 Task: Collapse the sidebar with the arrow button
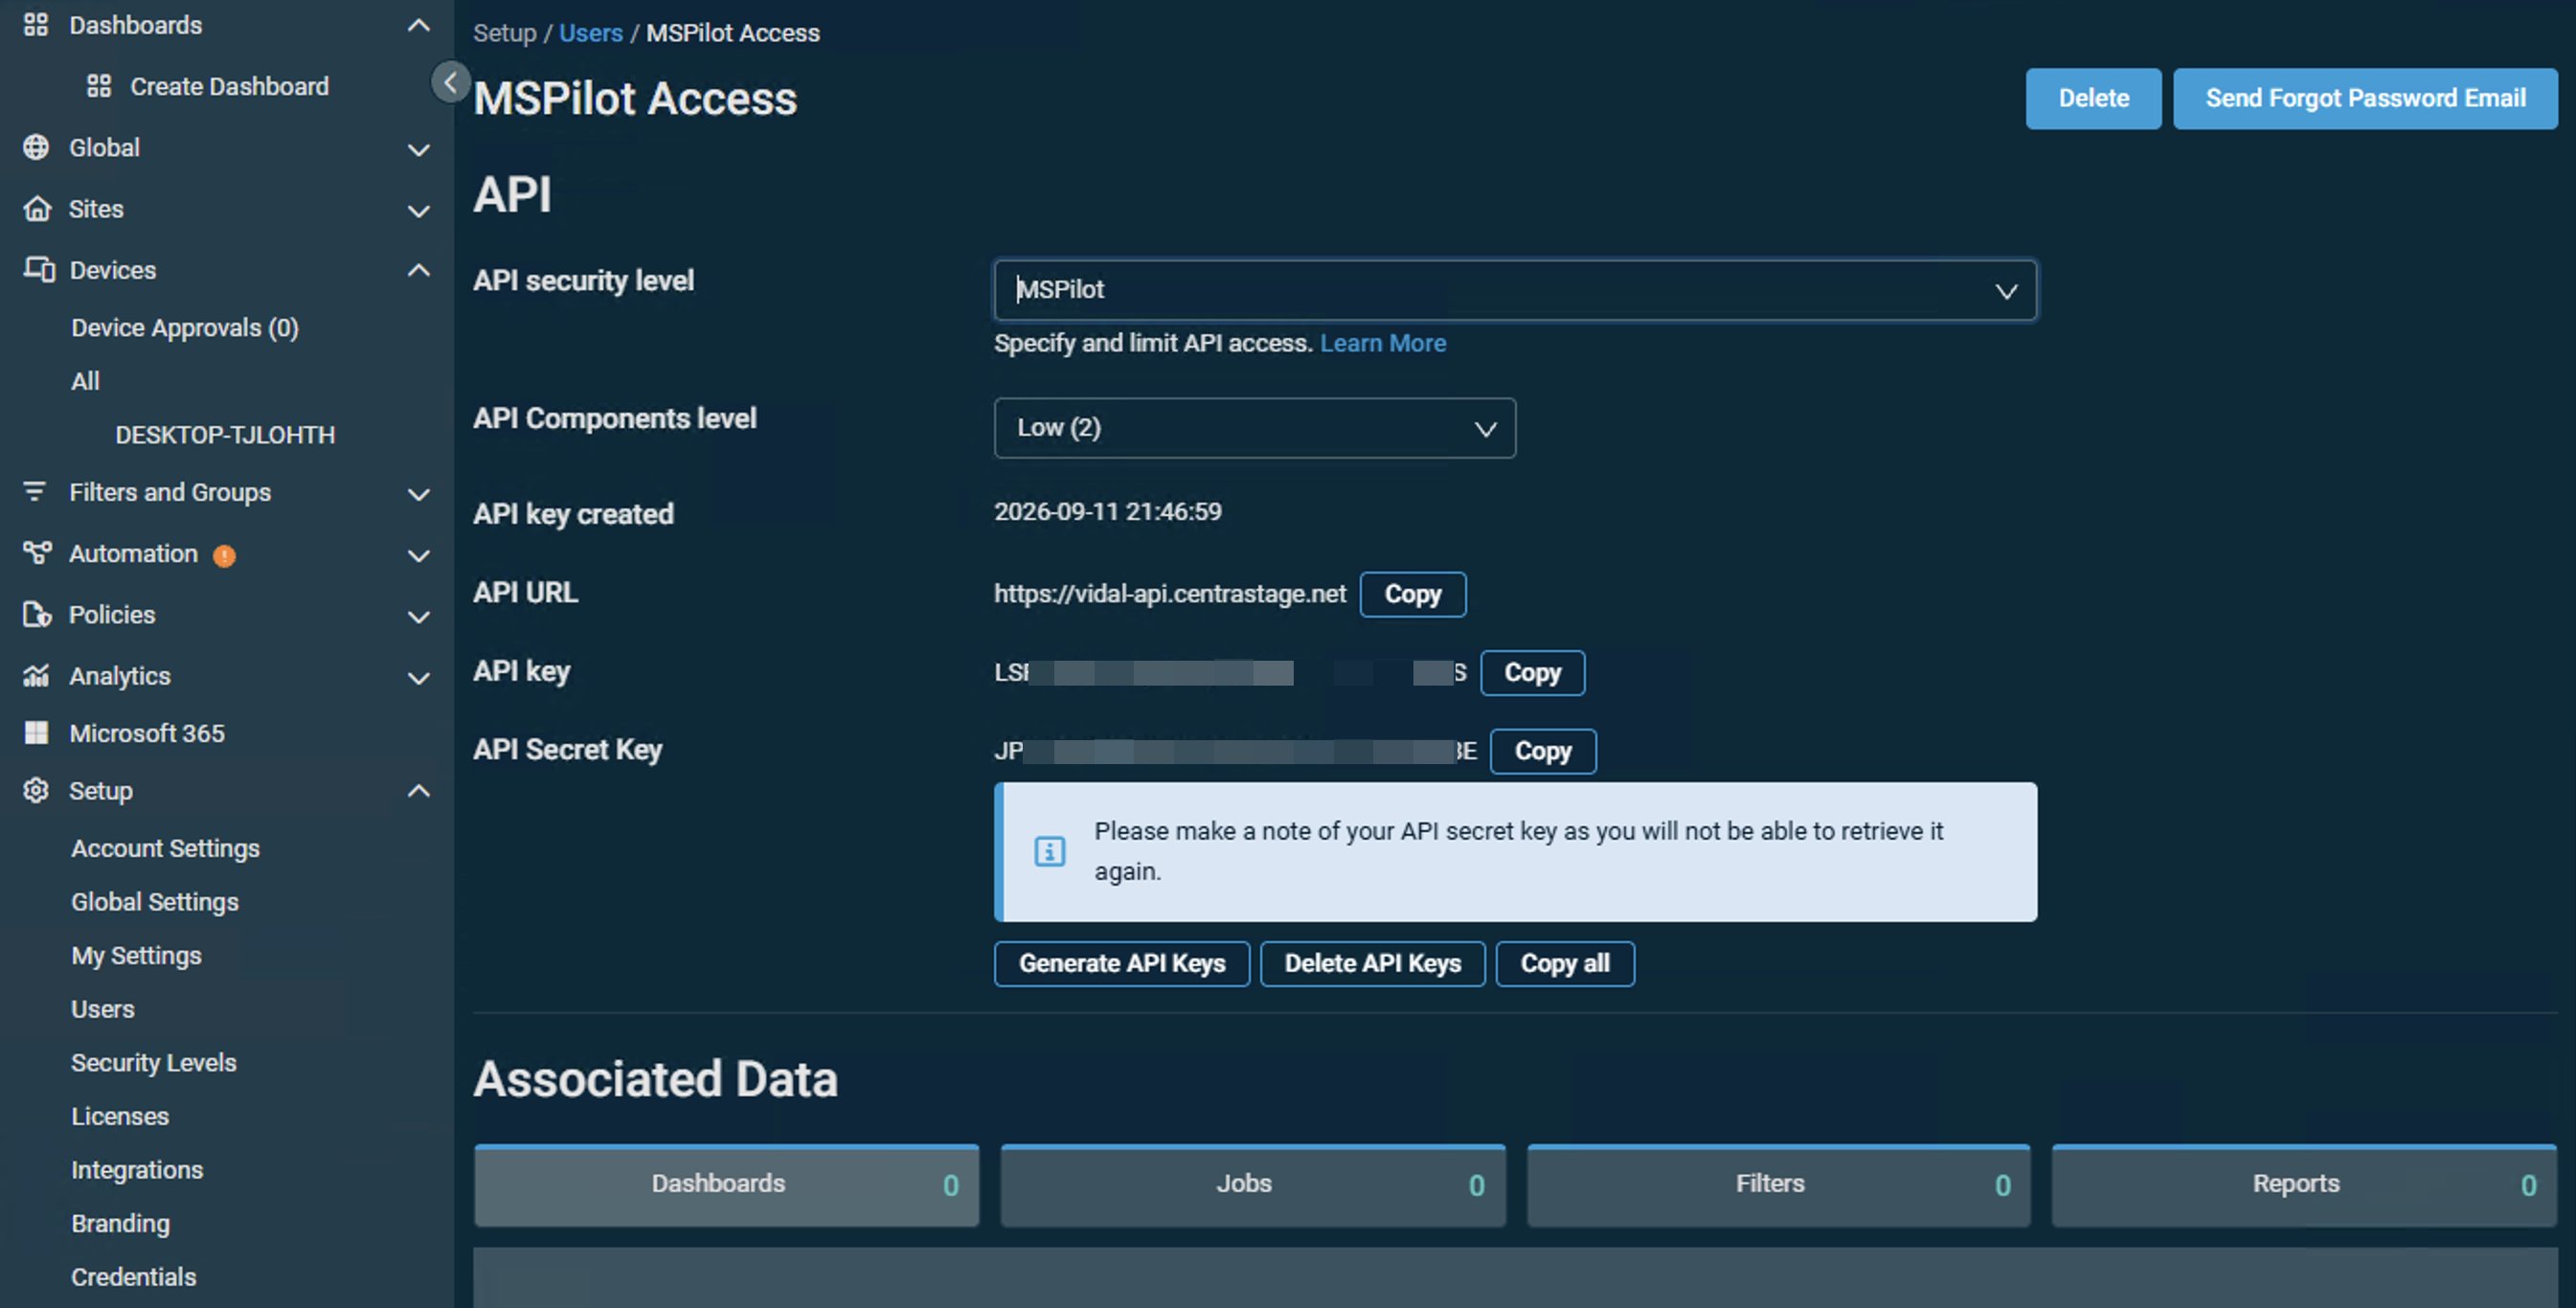click(x=450, y=82)
